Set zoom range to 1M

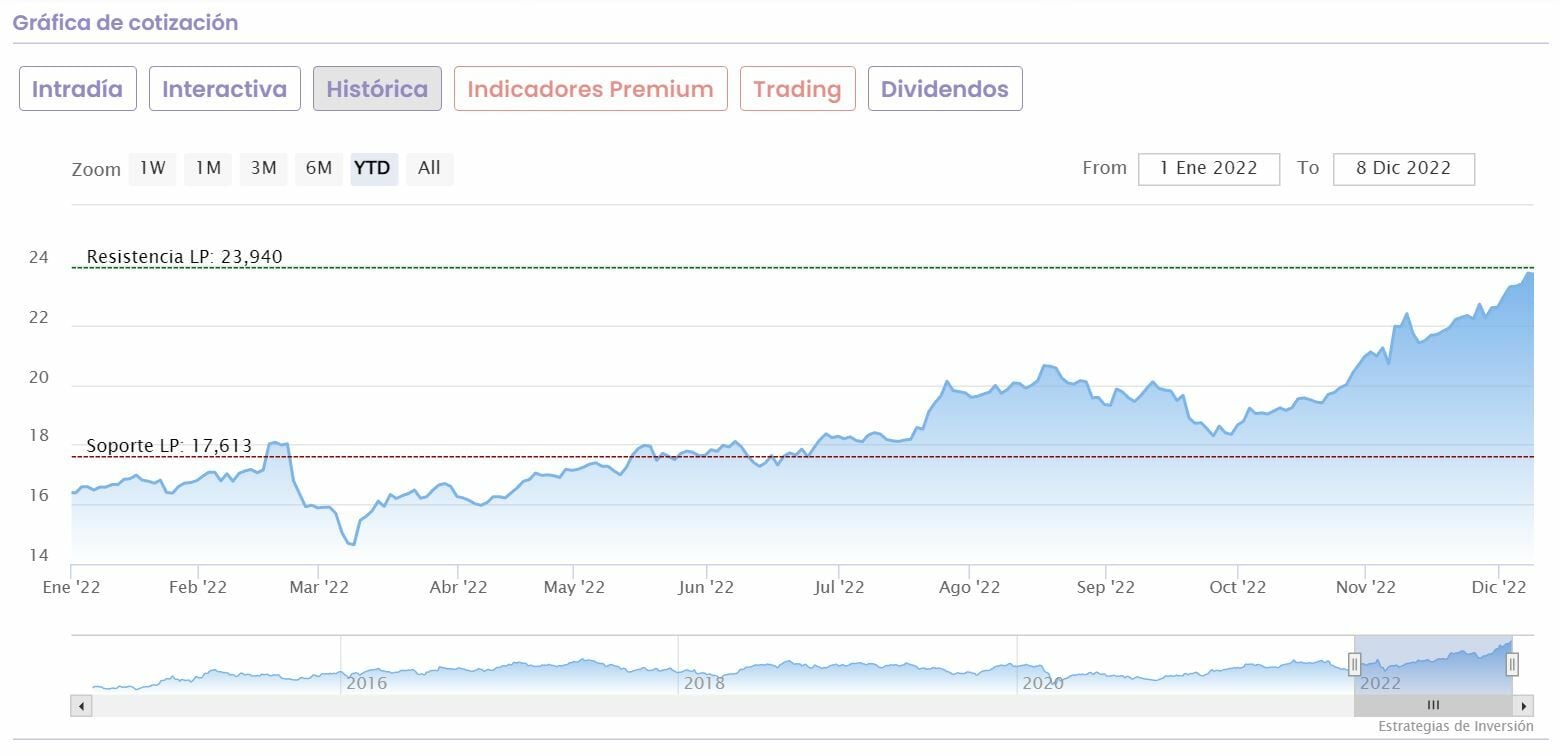(x=208, y=169)
